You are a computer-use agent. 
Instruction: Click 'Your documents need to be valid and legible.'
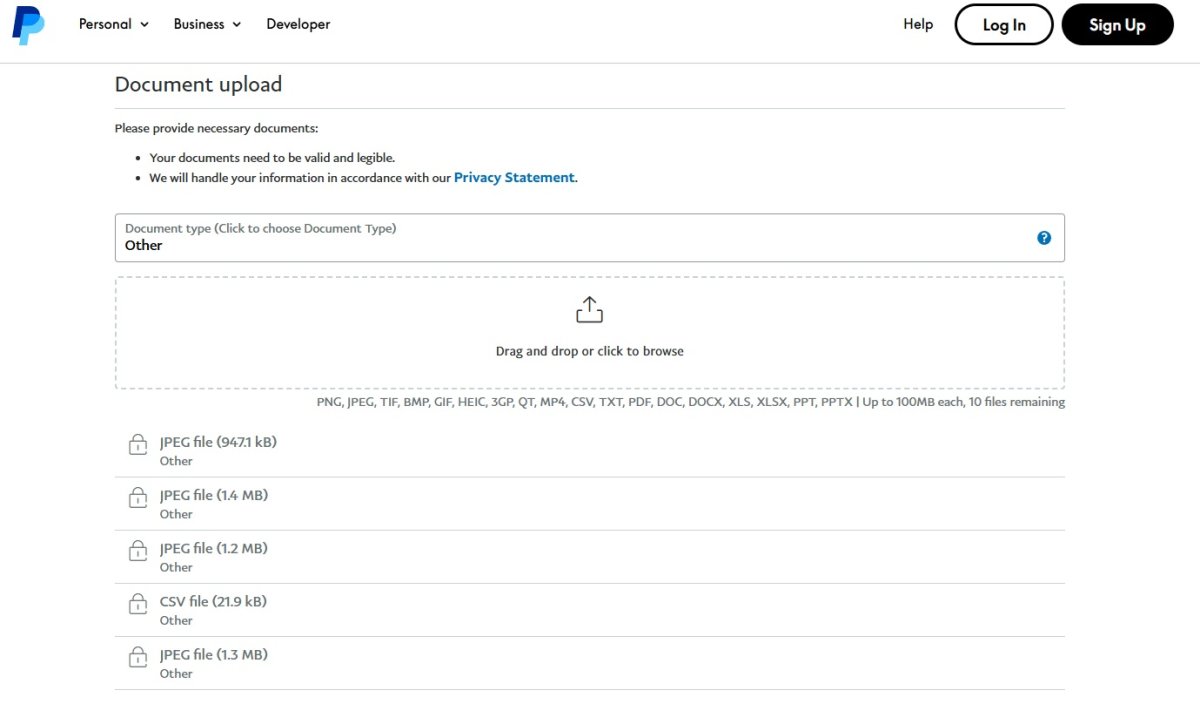[x=272, y=158]
